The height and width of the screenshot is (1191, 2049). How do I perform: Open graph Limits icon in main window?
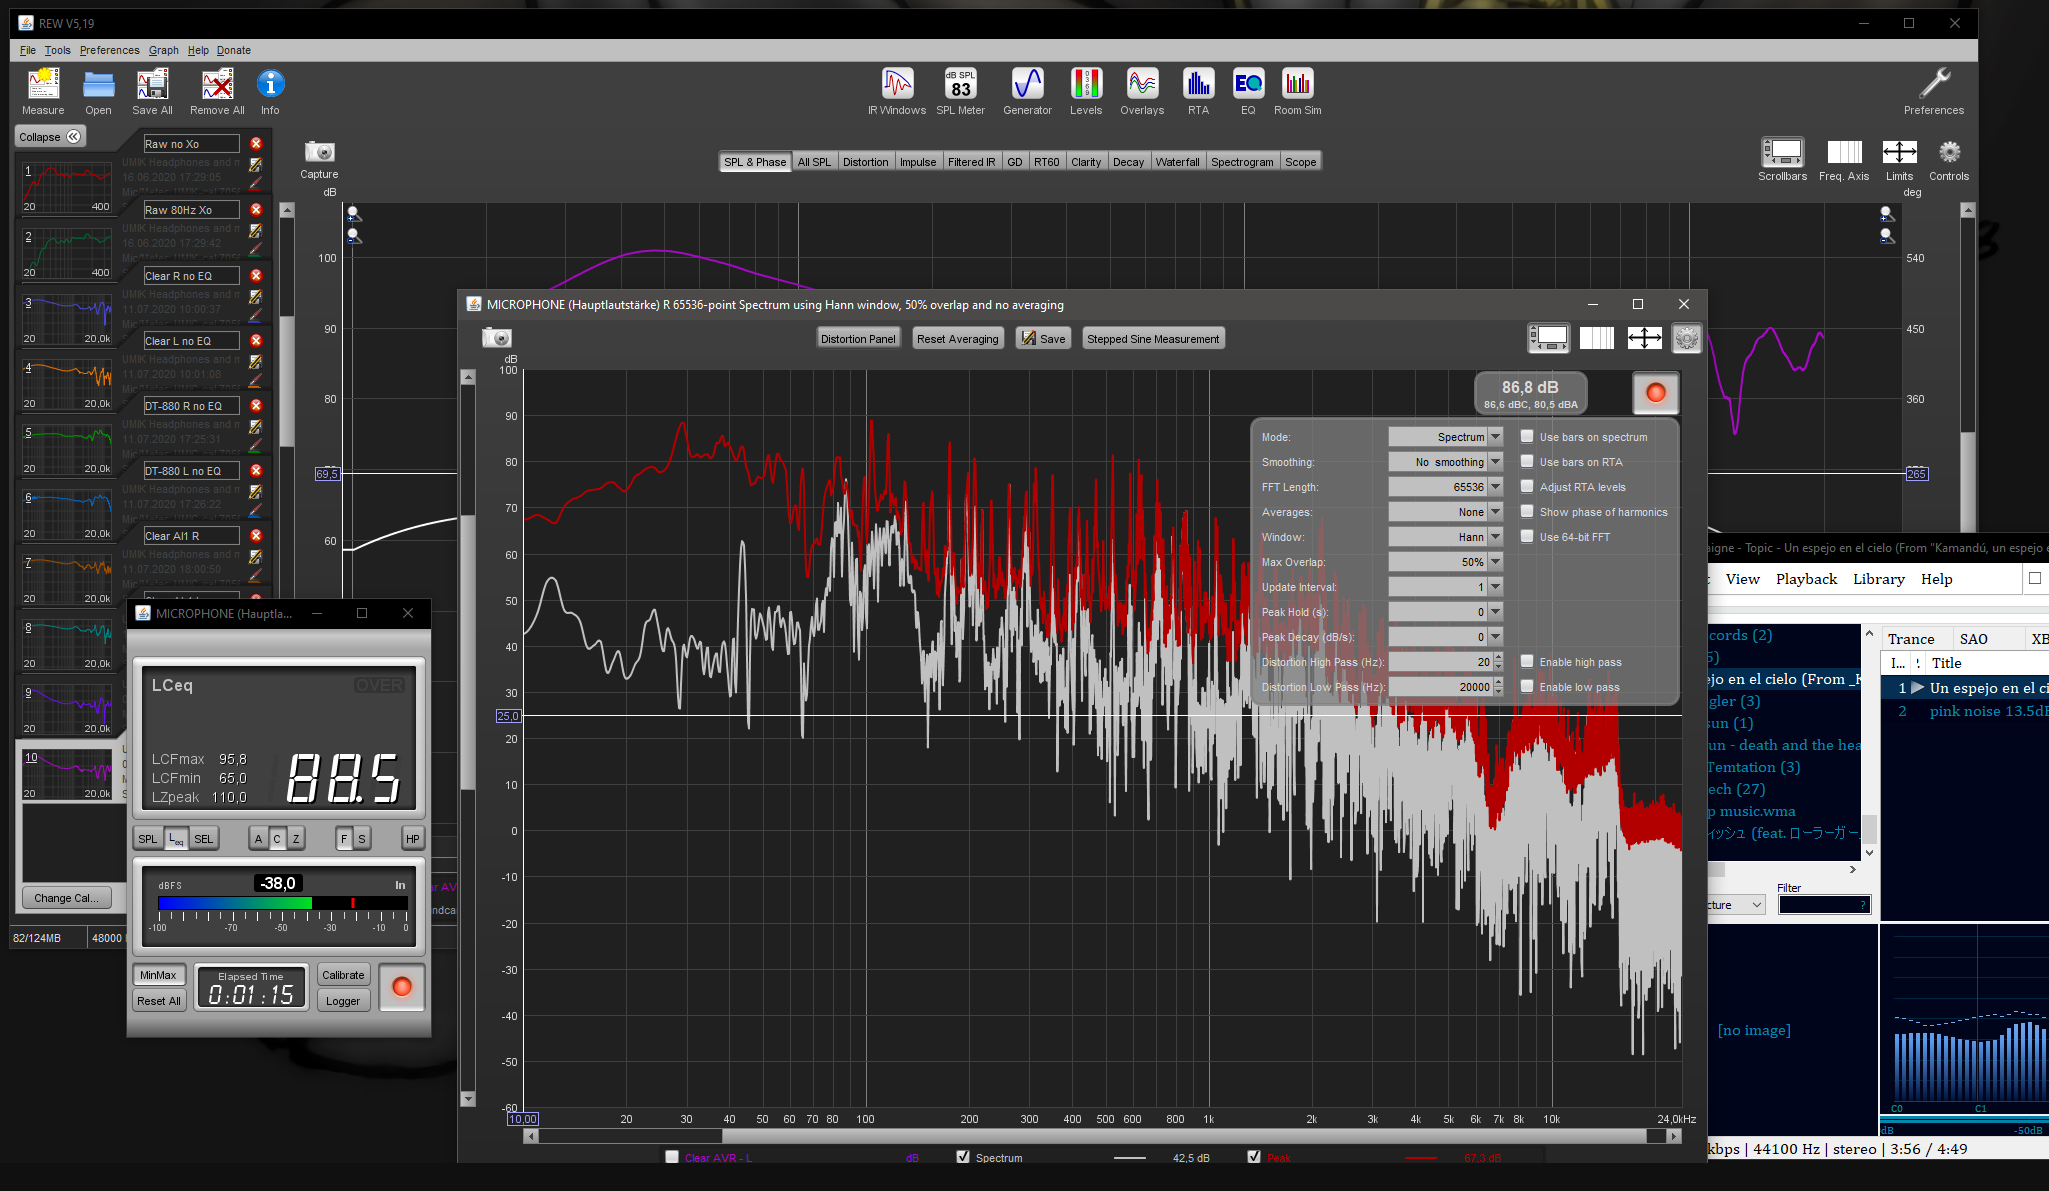click(x=1899, y=152)
